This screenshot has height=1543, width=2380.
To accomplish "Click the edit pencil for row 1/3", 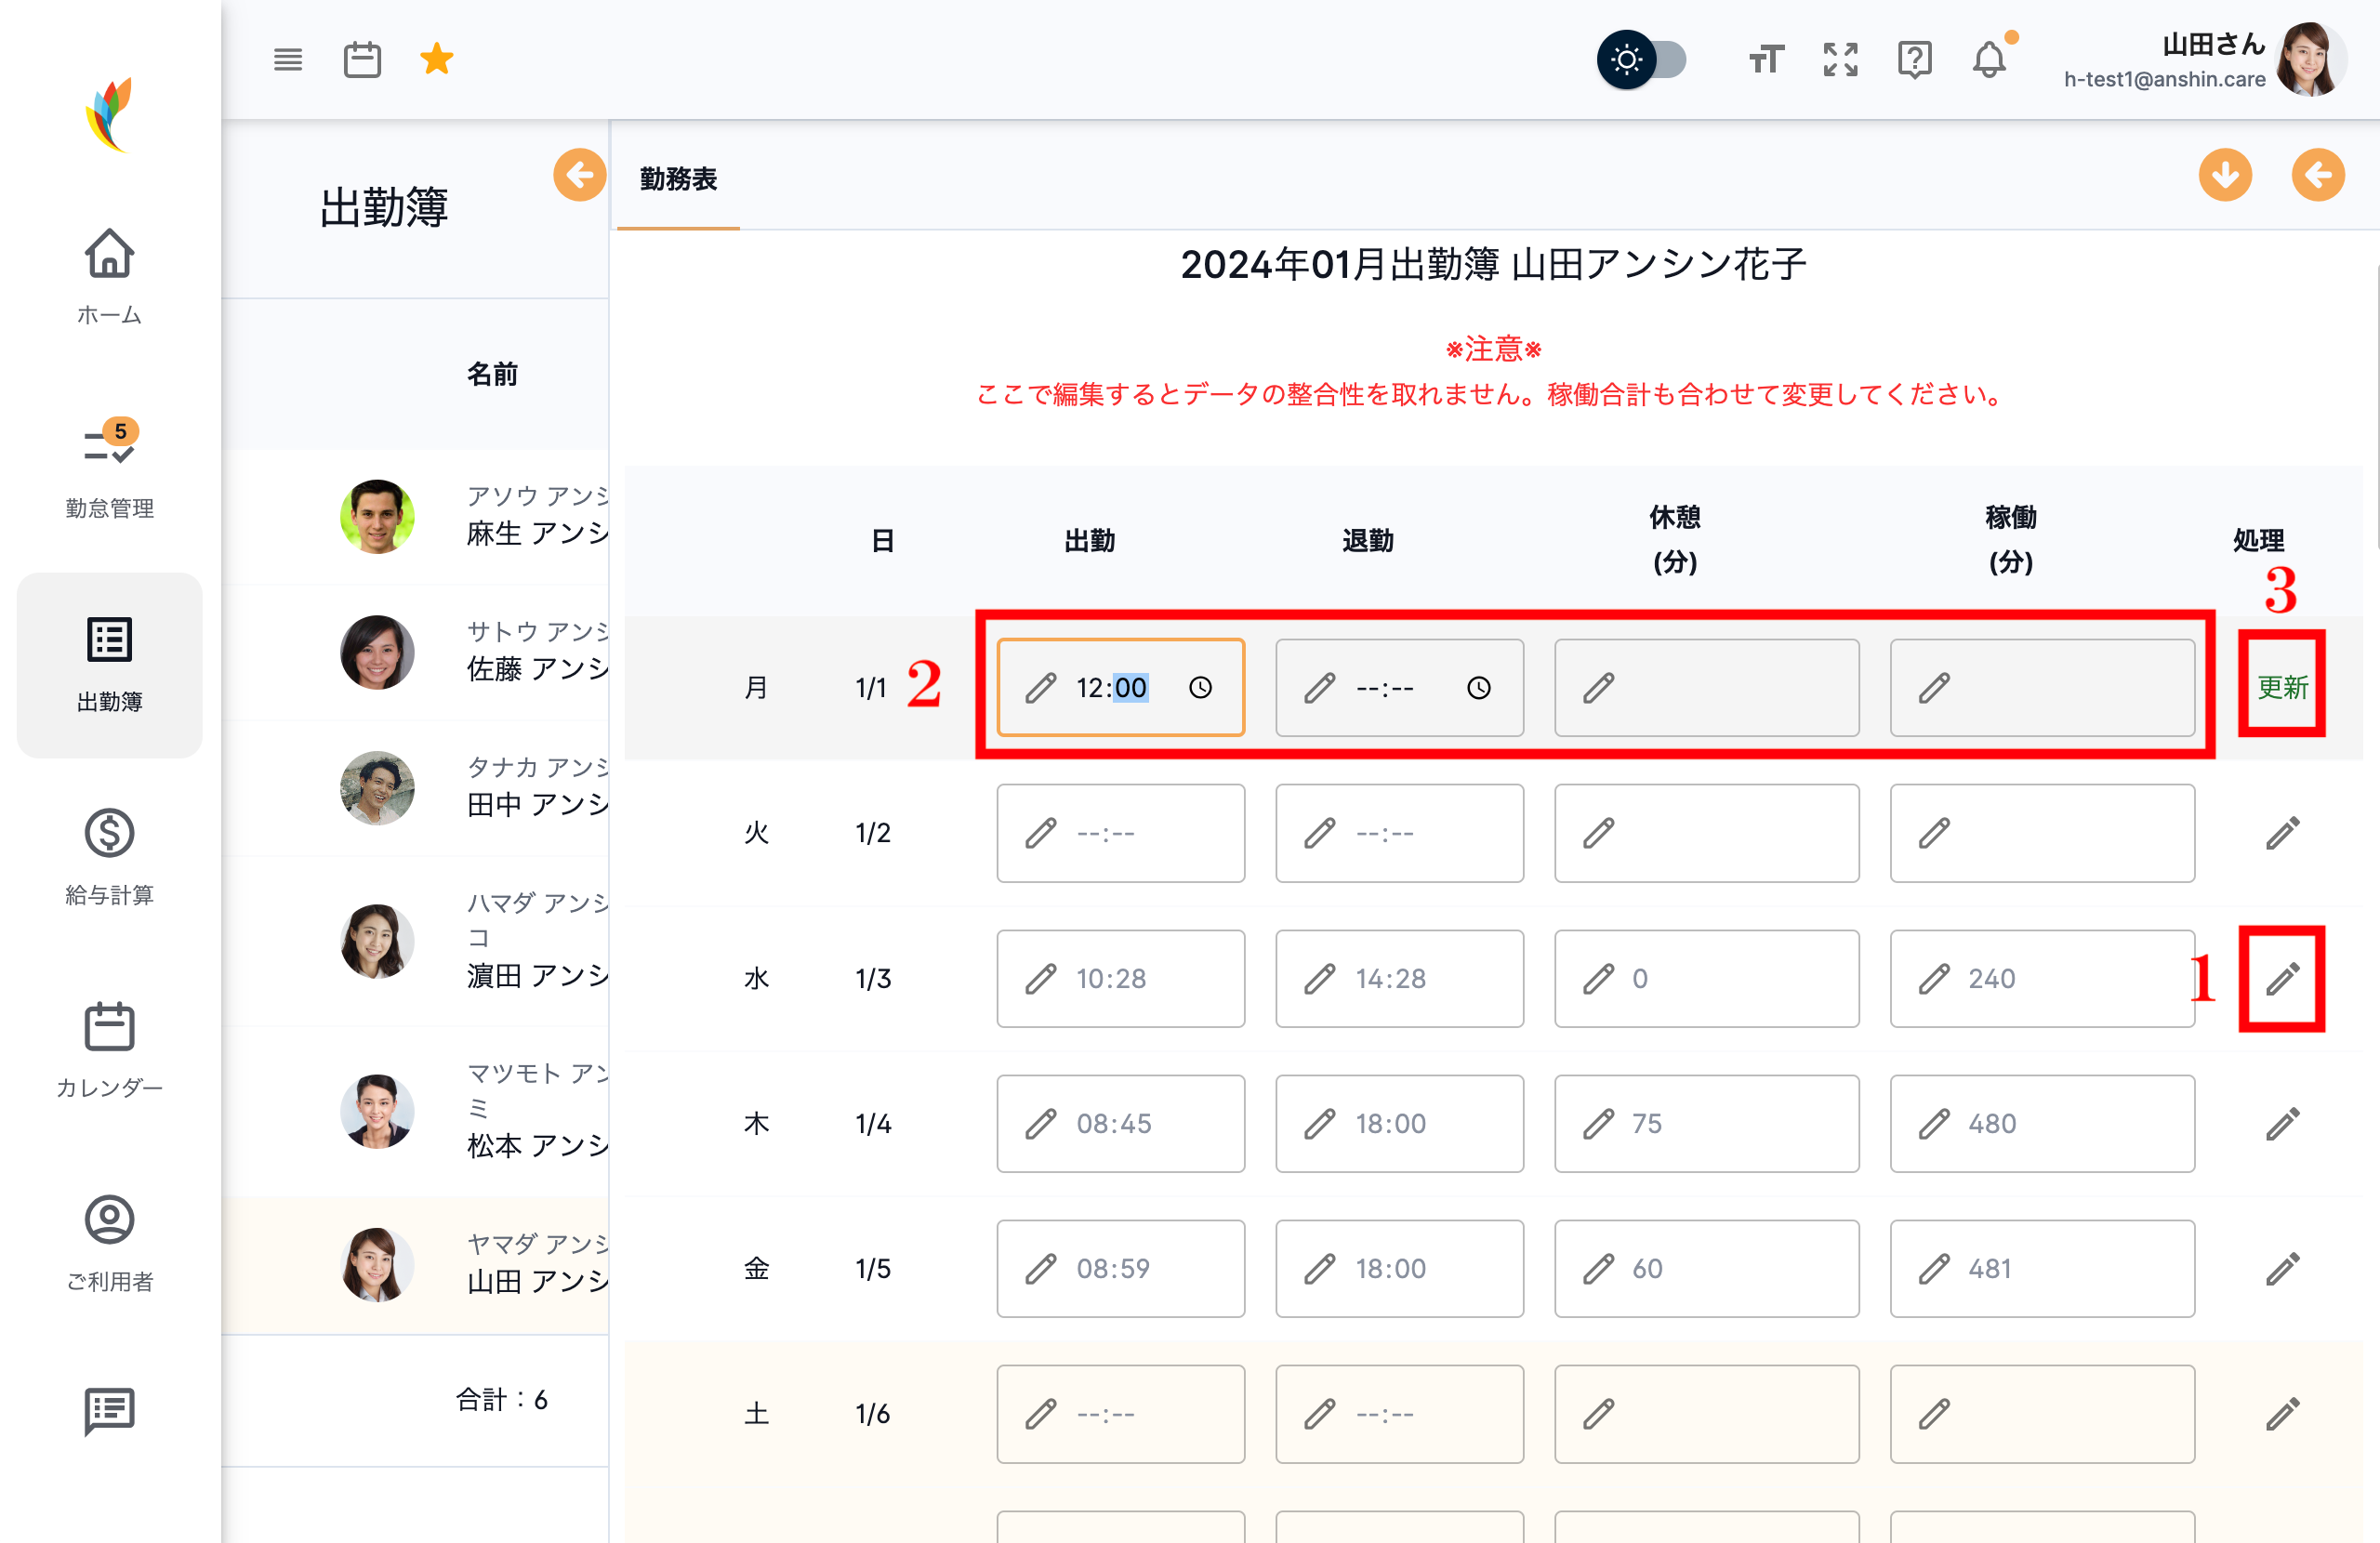I will (2283, 979).
